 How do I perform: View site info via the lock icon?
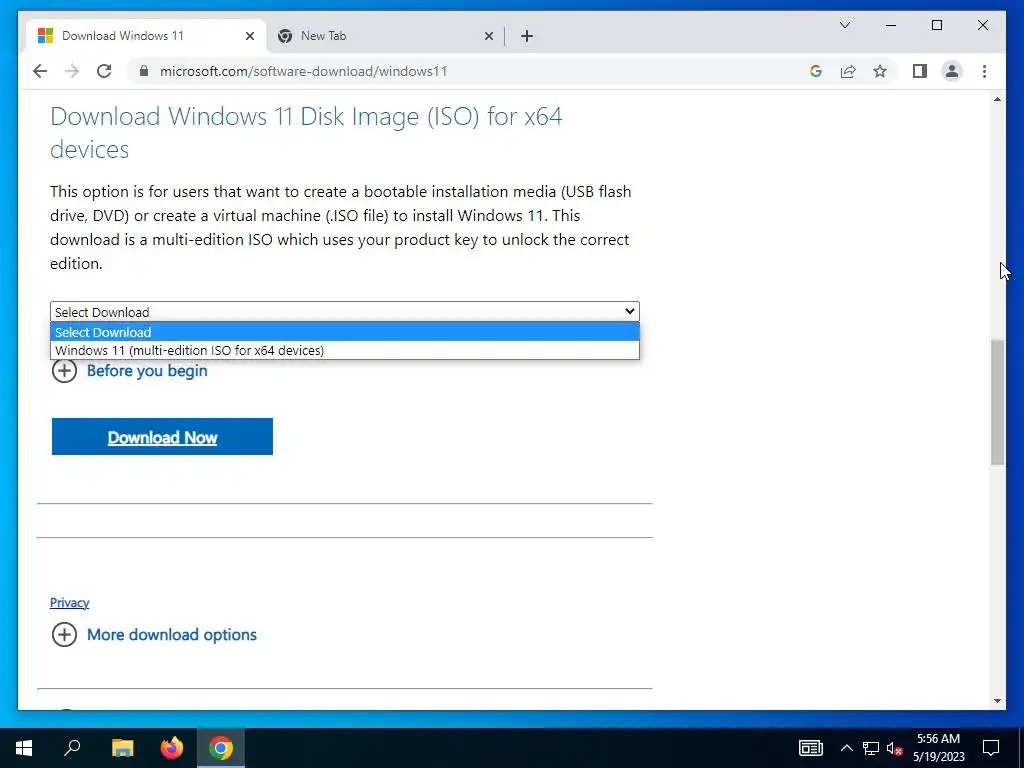coord(144,71)
